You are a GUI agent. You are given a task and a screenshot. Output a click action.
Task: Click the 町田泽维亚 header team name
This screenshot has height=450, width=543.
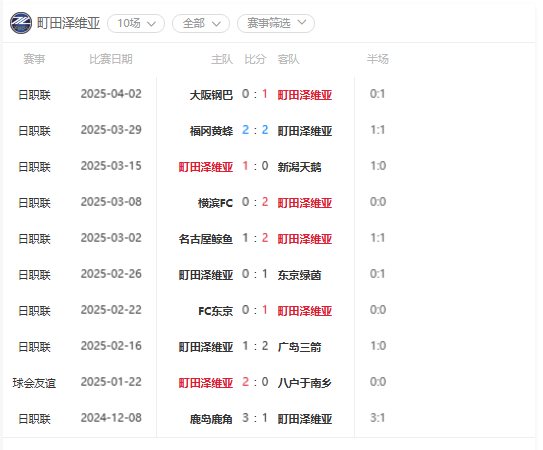pos(68,23)
